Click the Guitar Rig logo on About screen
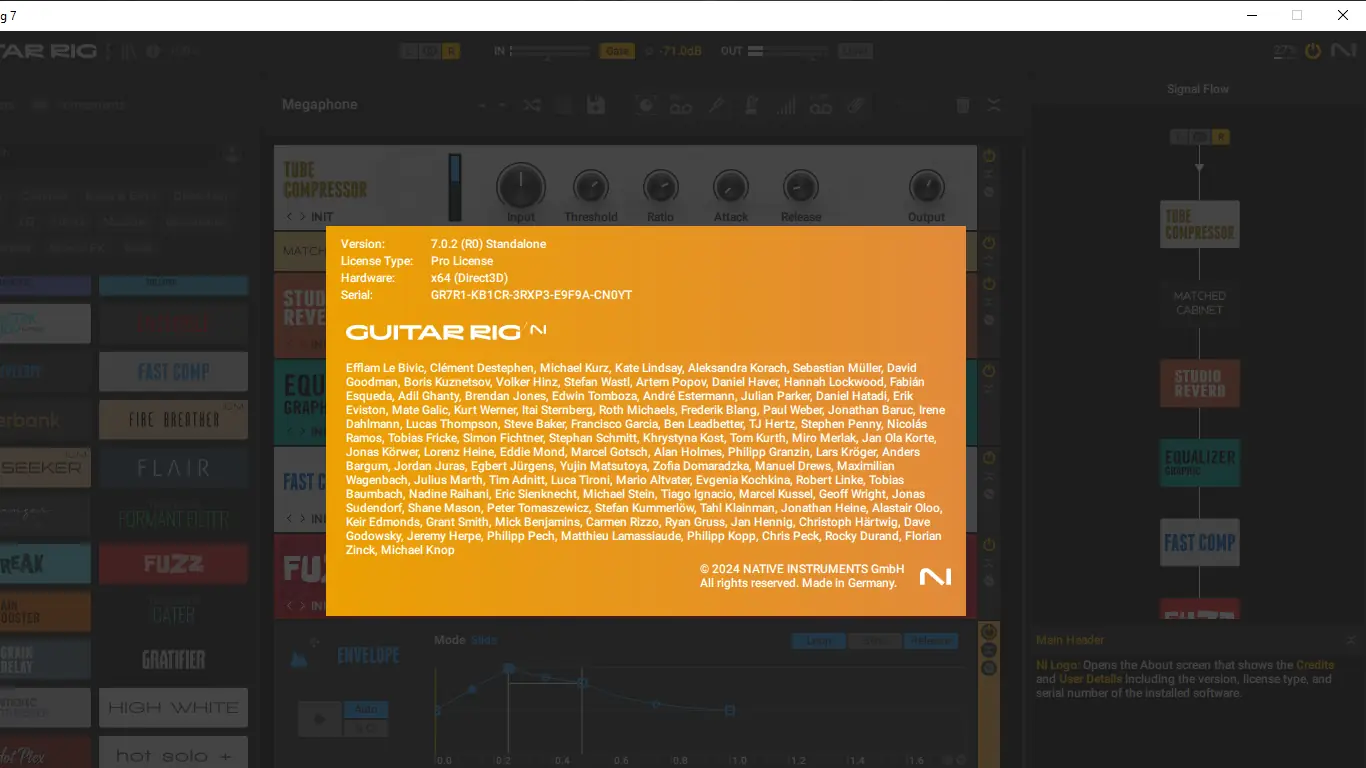Screen dimensions: 1366x768 [446, 331]
